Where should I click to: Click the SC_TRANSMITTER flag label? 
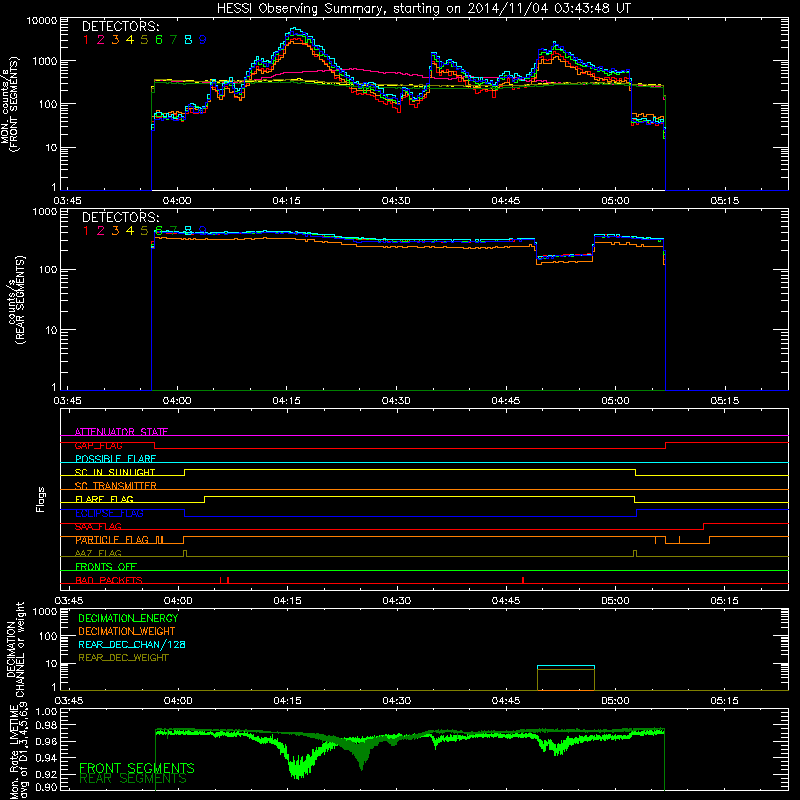coord(116,486)
